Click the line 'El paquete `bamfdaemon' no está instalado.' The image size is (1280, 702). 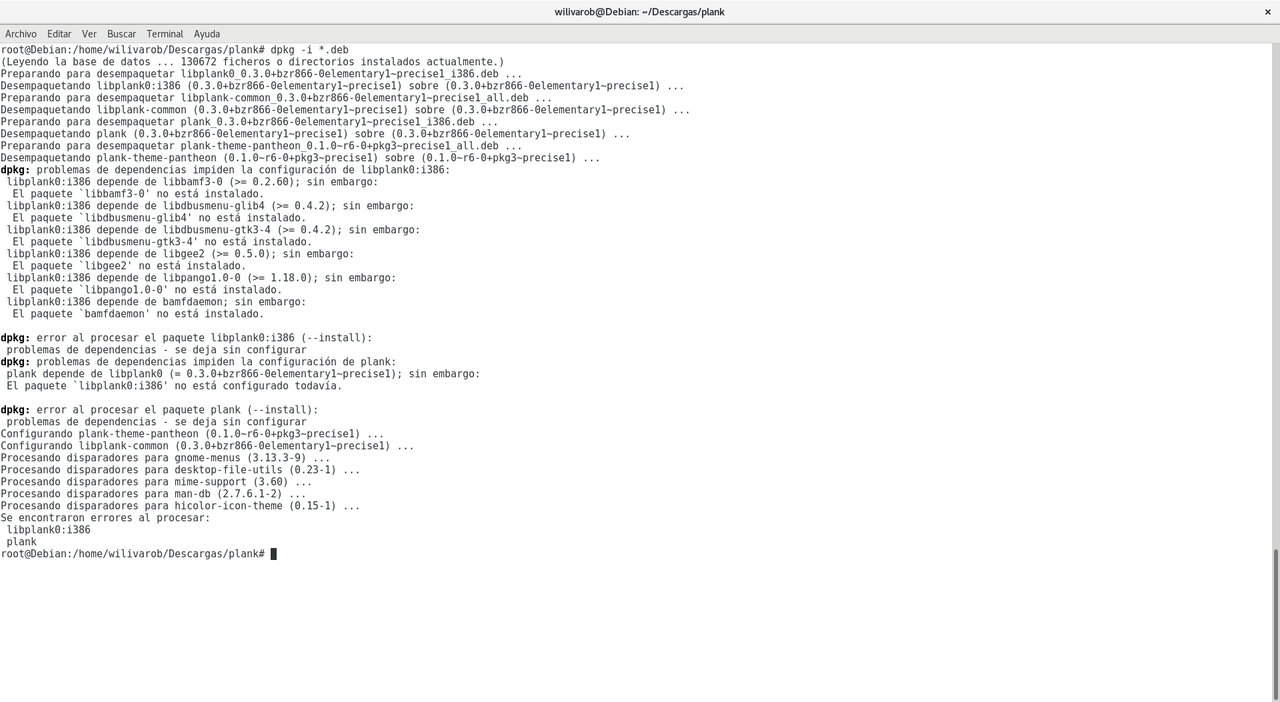(139, 314)
